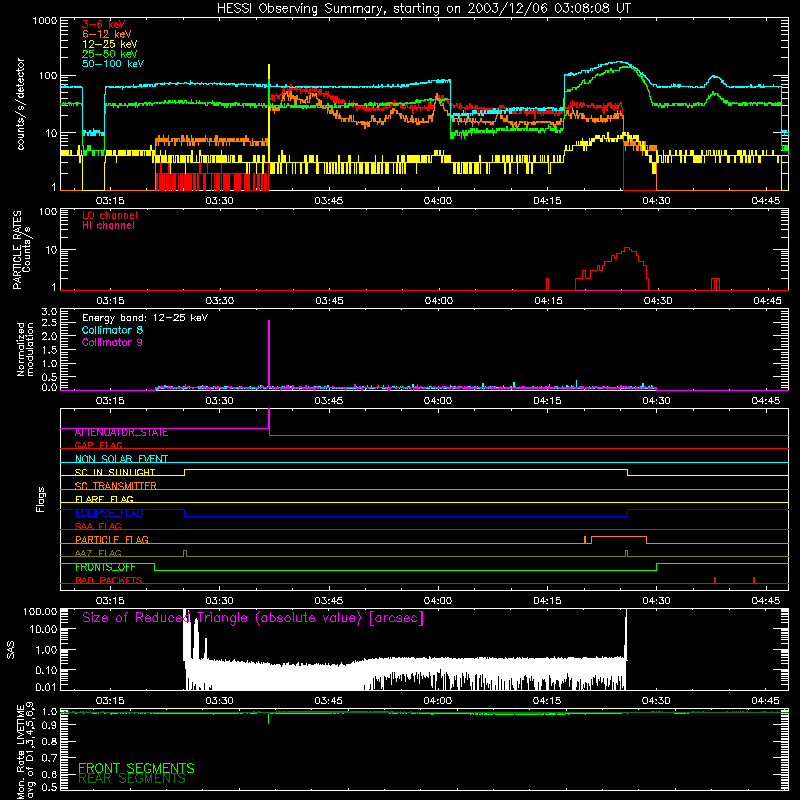Click the HESSI Observing Summary title
Screen dimensions: 800x800
[423, 9]
